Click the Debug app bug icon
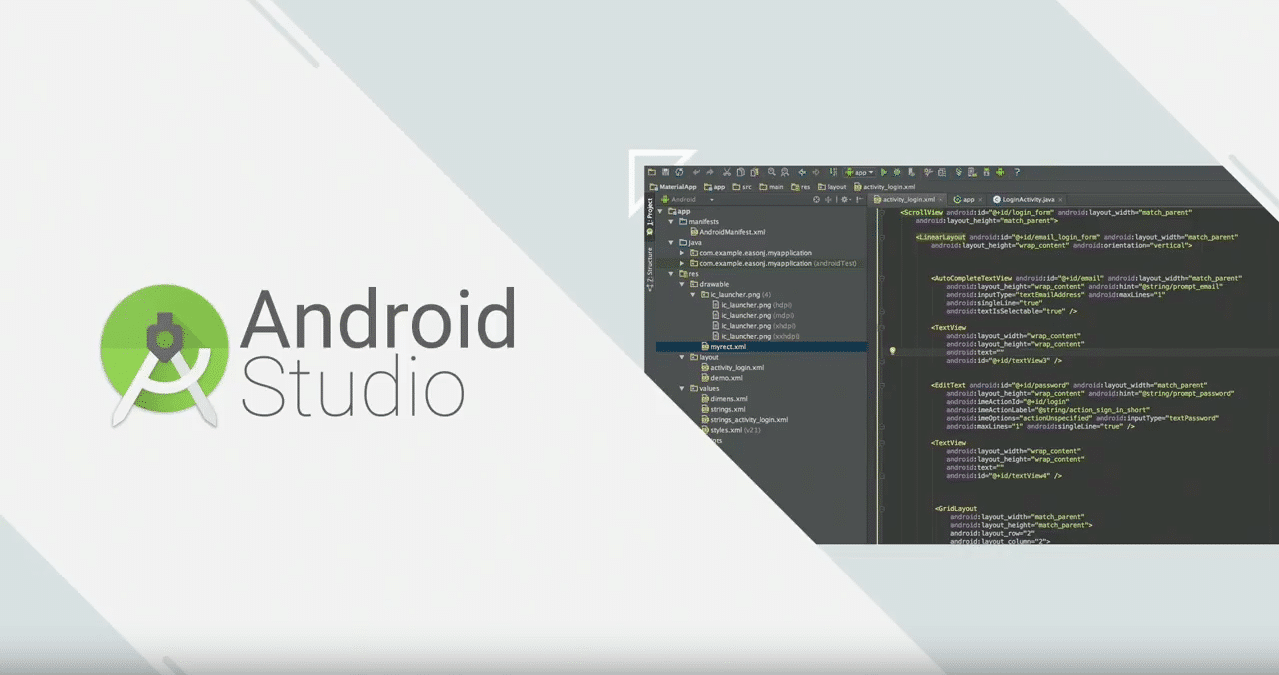 tap(897, 172)
